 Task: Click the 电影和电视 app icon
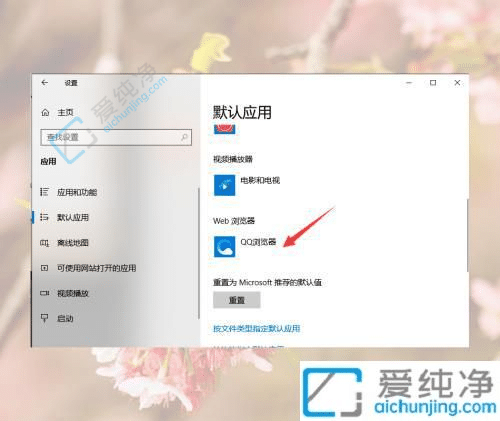tap(224, 185)
